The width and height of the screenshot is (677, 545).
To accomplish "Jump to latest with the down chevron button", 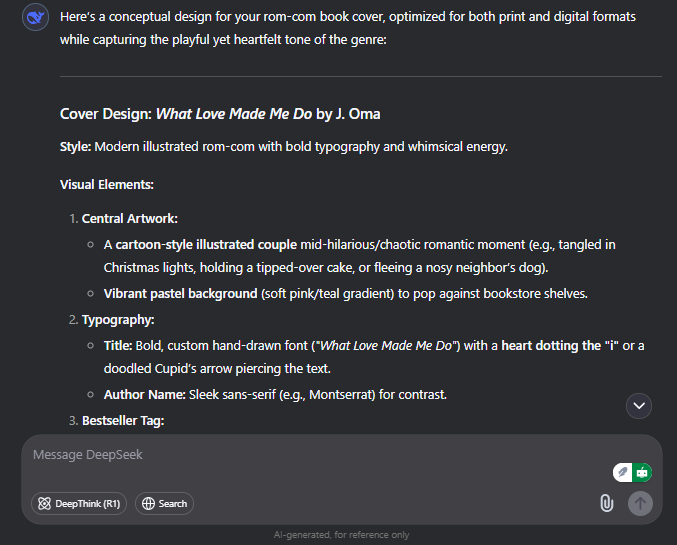I will tap(639, 406).
